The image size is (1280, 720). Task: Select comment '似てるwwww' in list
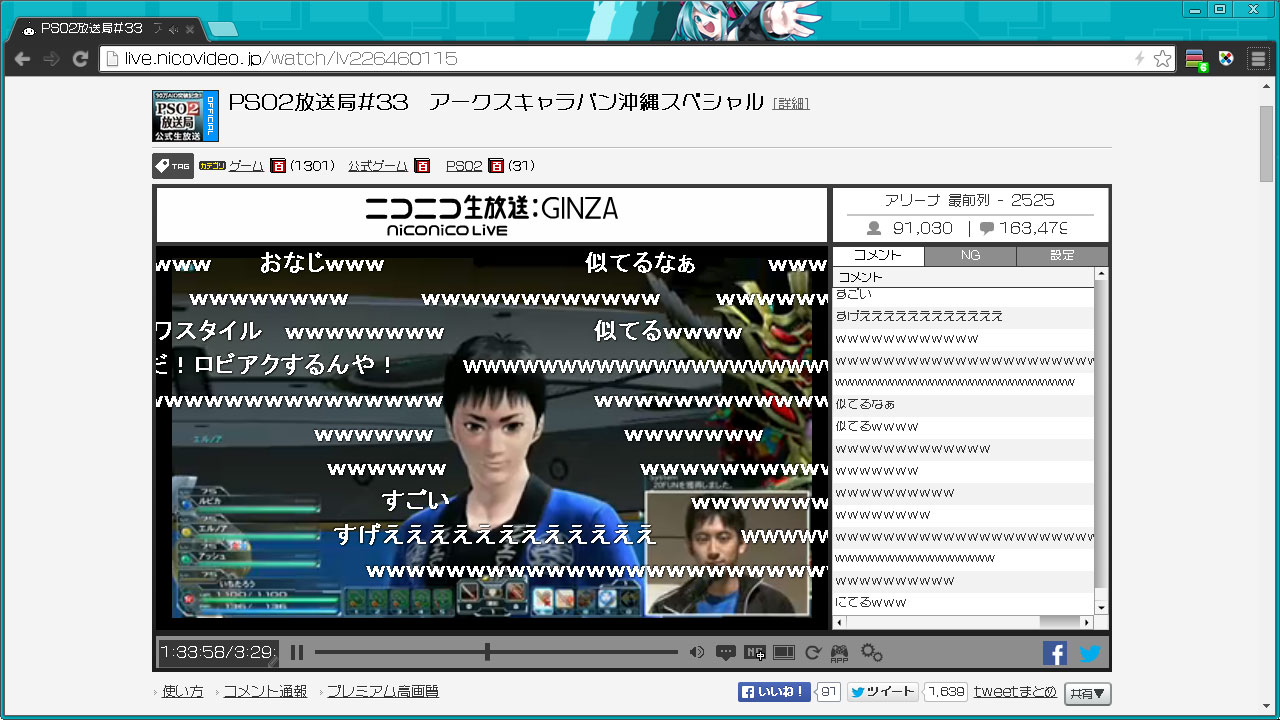[x=964, y=427]
